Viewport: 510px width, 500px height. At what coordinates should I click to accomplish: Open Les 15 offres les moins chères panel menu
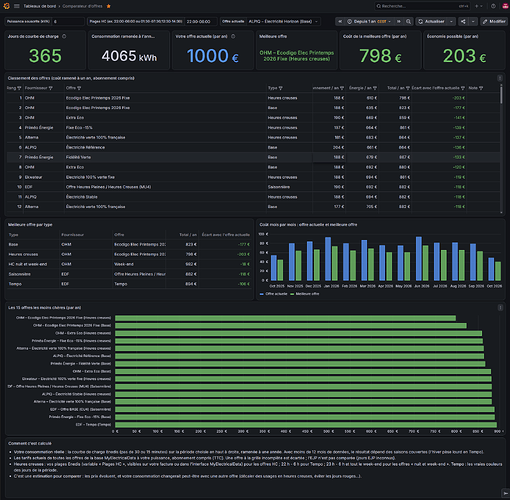pos(500,308)
